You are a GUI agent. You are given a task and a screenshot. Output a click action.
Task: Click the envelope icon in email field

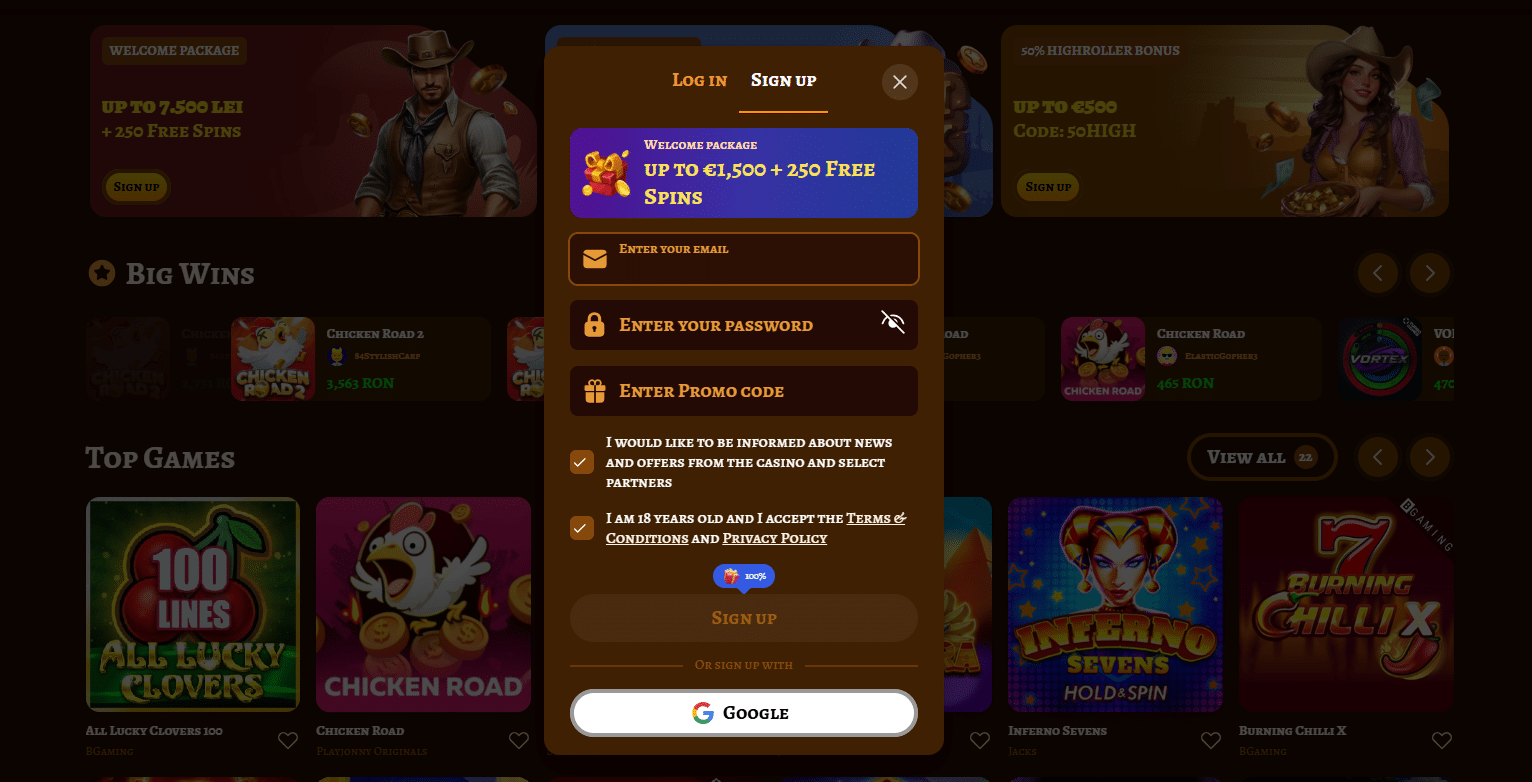(x=595, y=259)
